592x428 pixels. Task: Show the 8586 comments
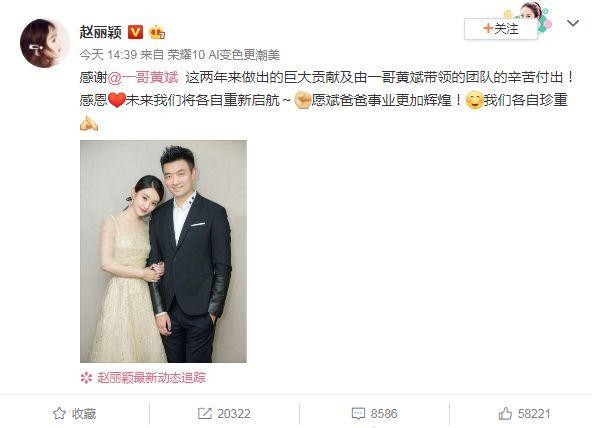pyautogui.click(x=384, y=414)
